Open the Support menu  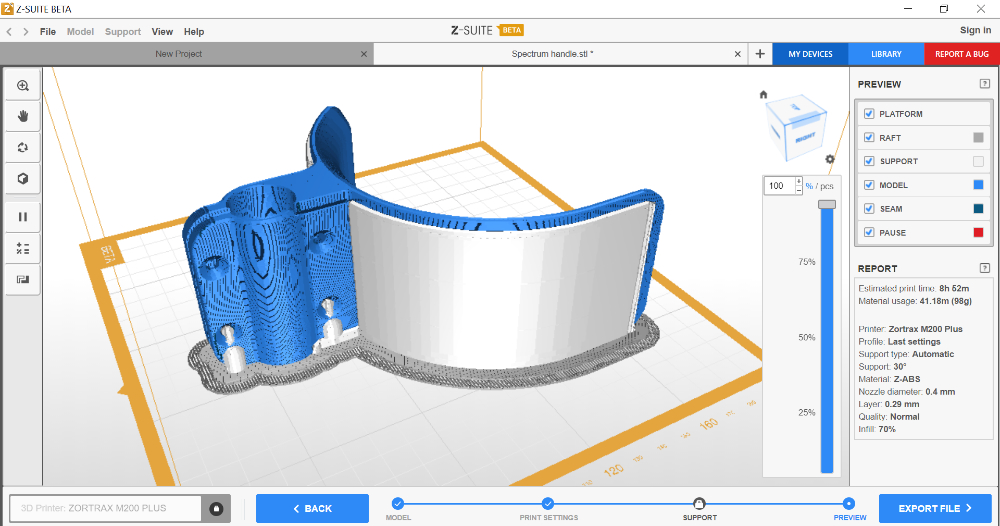point(122,31)
